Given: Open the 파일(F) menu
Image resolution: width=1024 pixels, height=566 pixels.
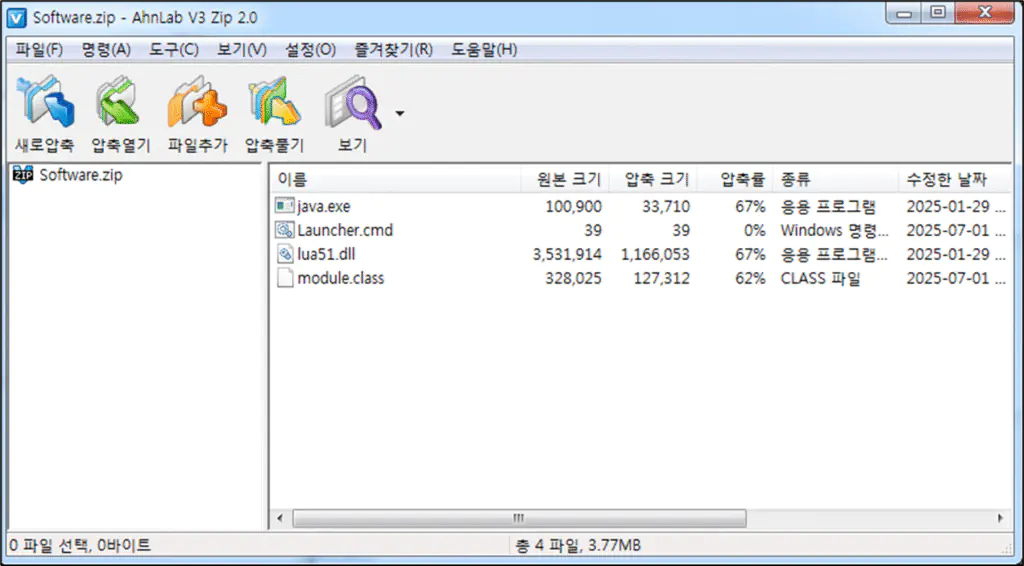Looking at the screenshot, I should [39, 50].
